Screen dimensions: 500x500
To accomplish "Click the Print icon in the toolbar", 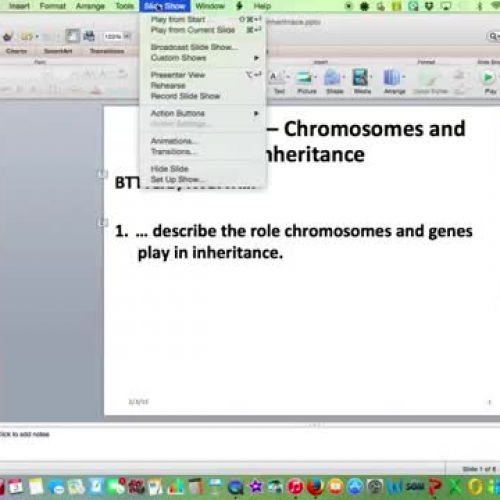I will (89, 36).
